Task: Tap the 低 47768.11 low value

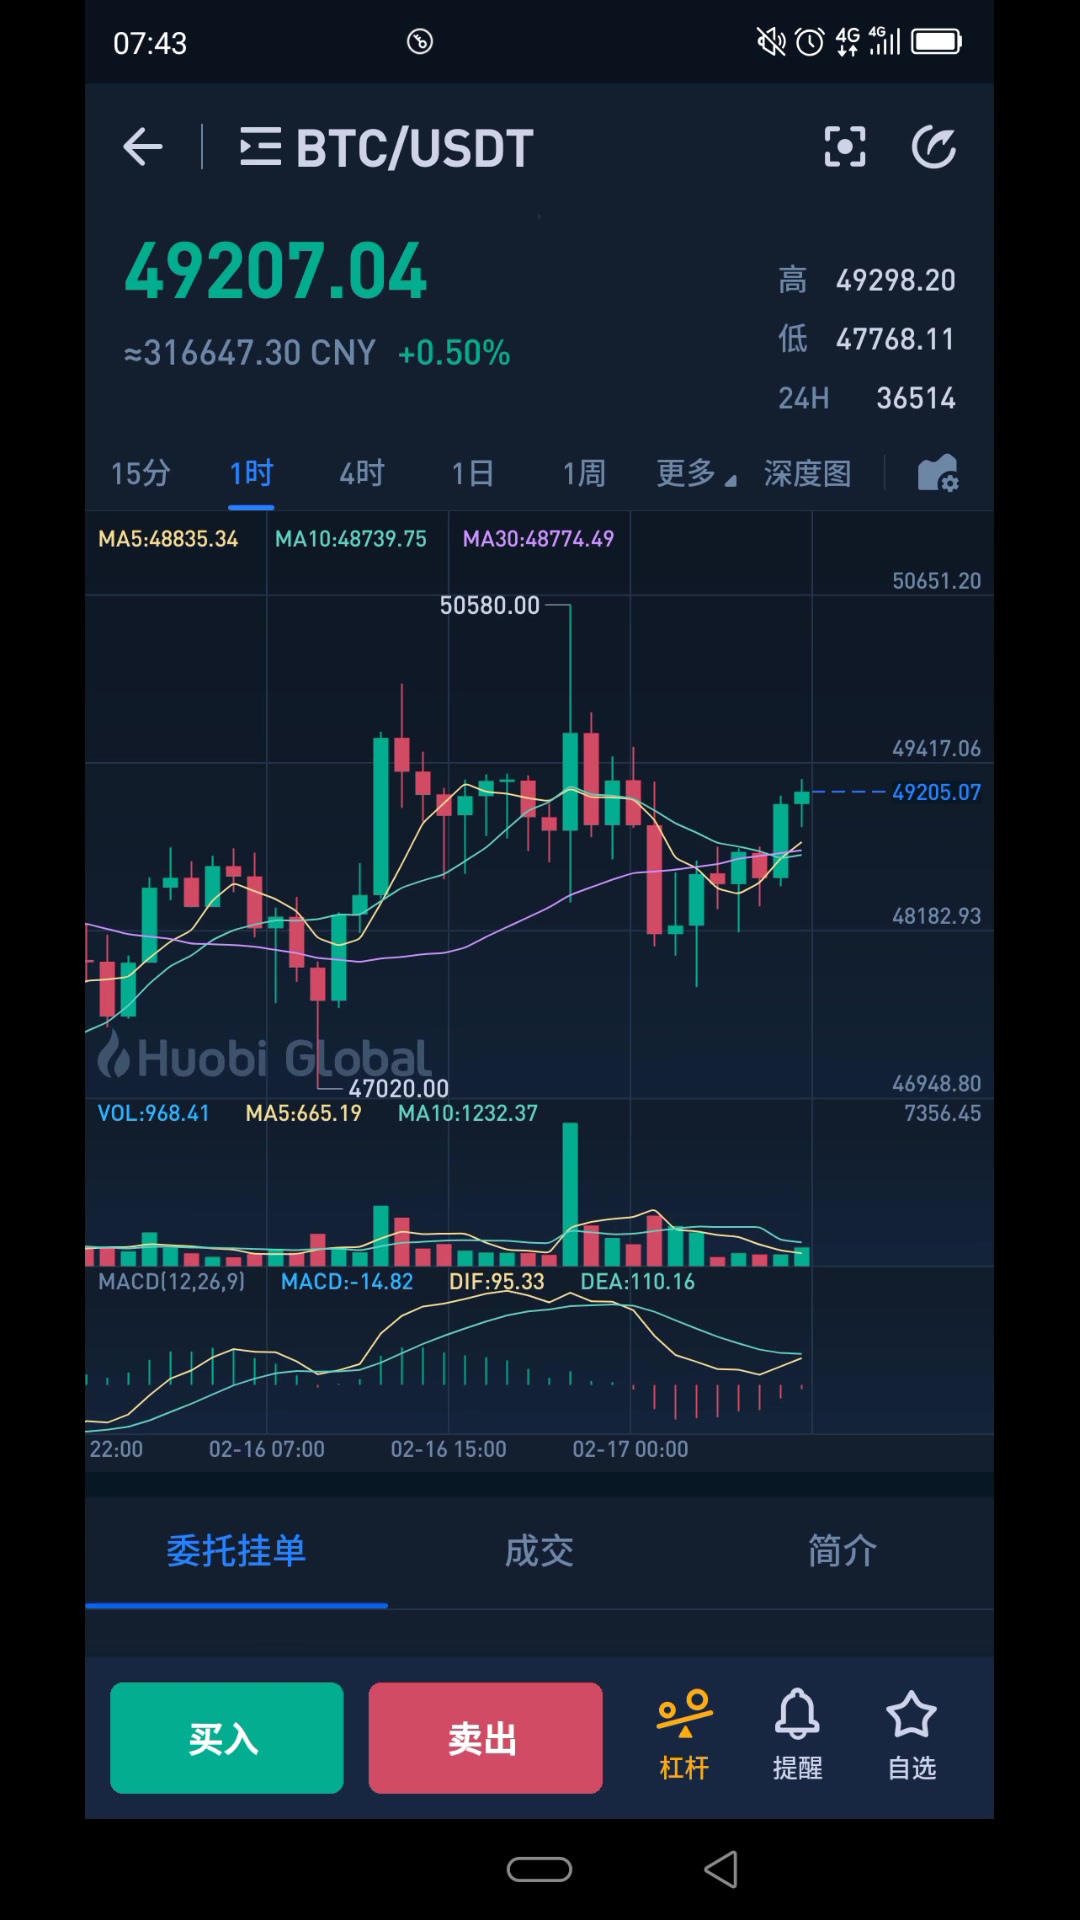Action: 867,339
